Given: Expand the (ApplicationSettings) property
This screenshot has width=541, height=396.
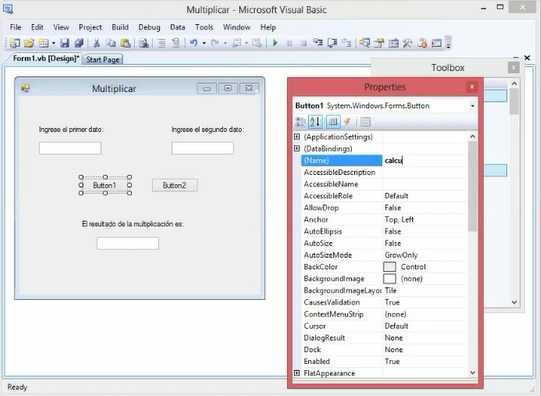Looking at the screenshot, I should tap(297, 137).
